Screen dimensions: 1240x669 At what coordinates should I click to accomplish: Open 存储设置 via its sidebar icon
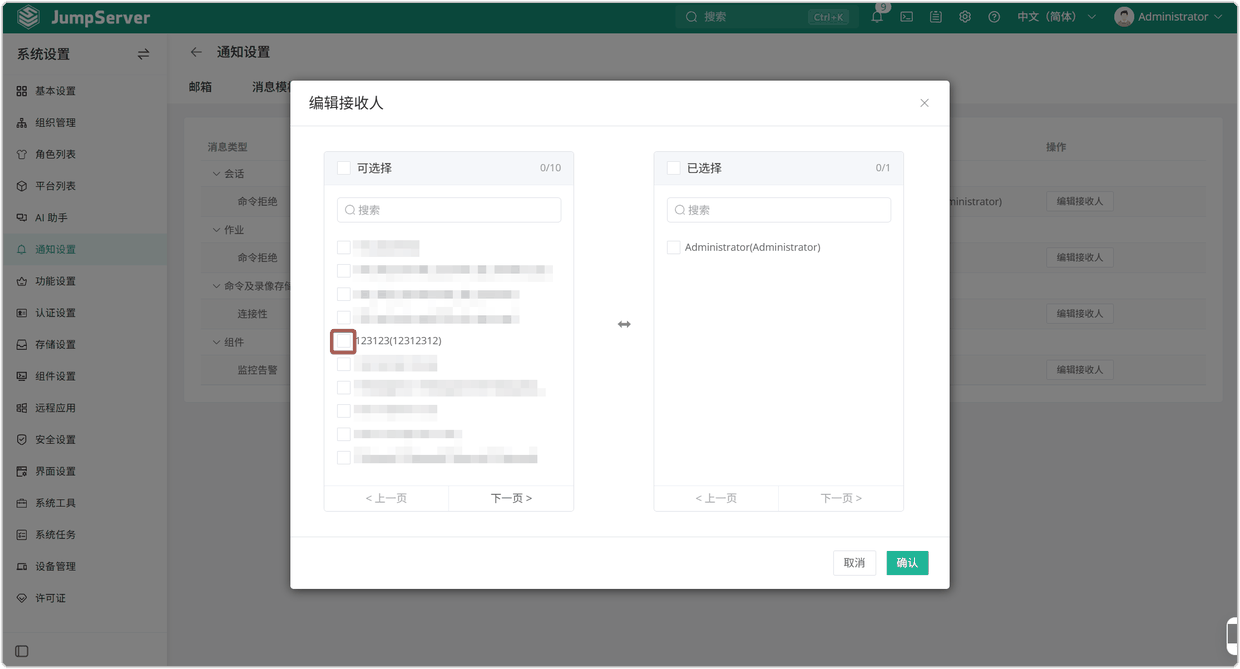(x=22, y=345)
